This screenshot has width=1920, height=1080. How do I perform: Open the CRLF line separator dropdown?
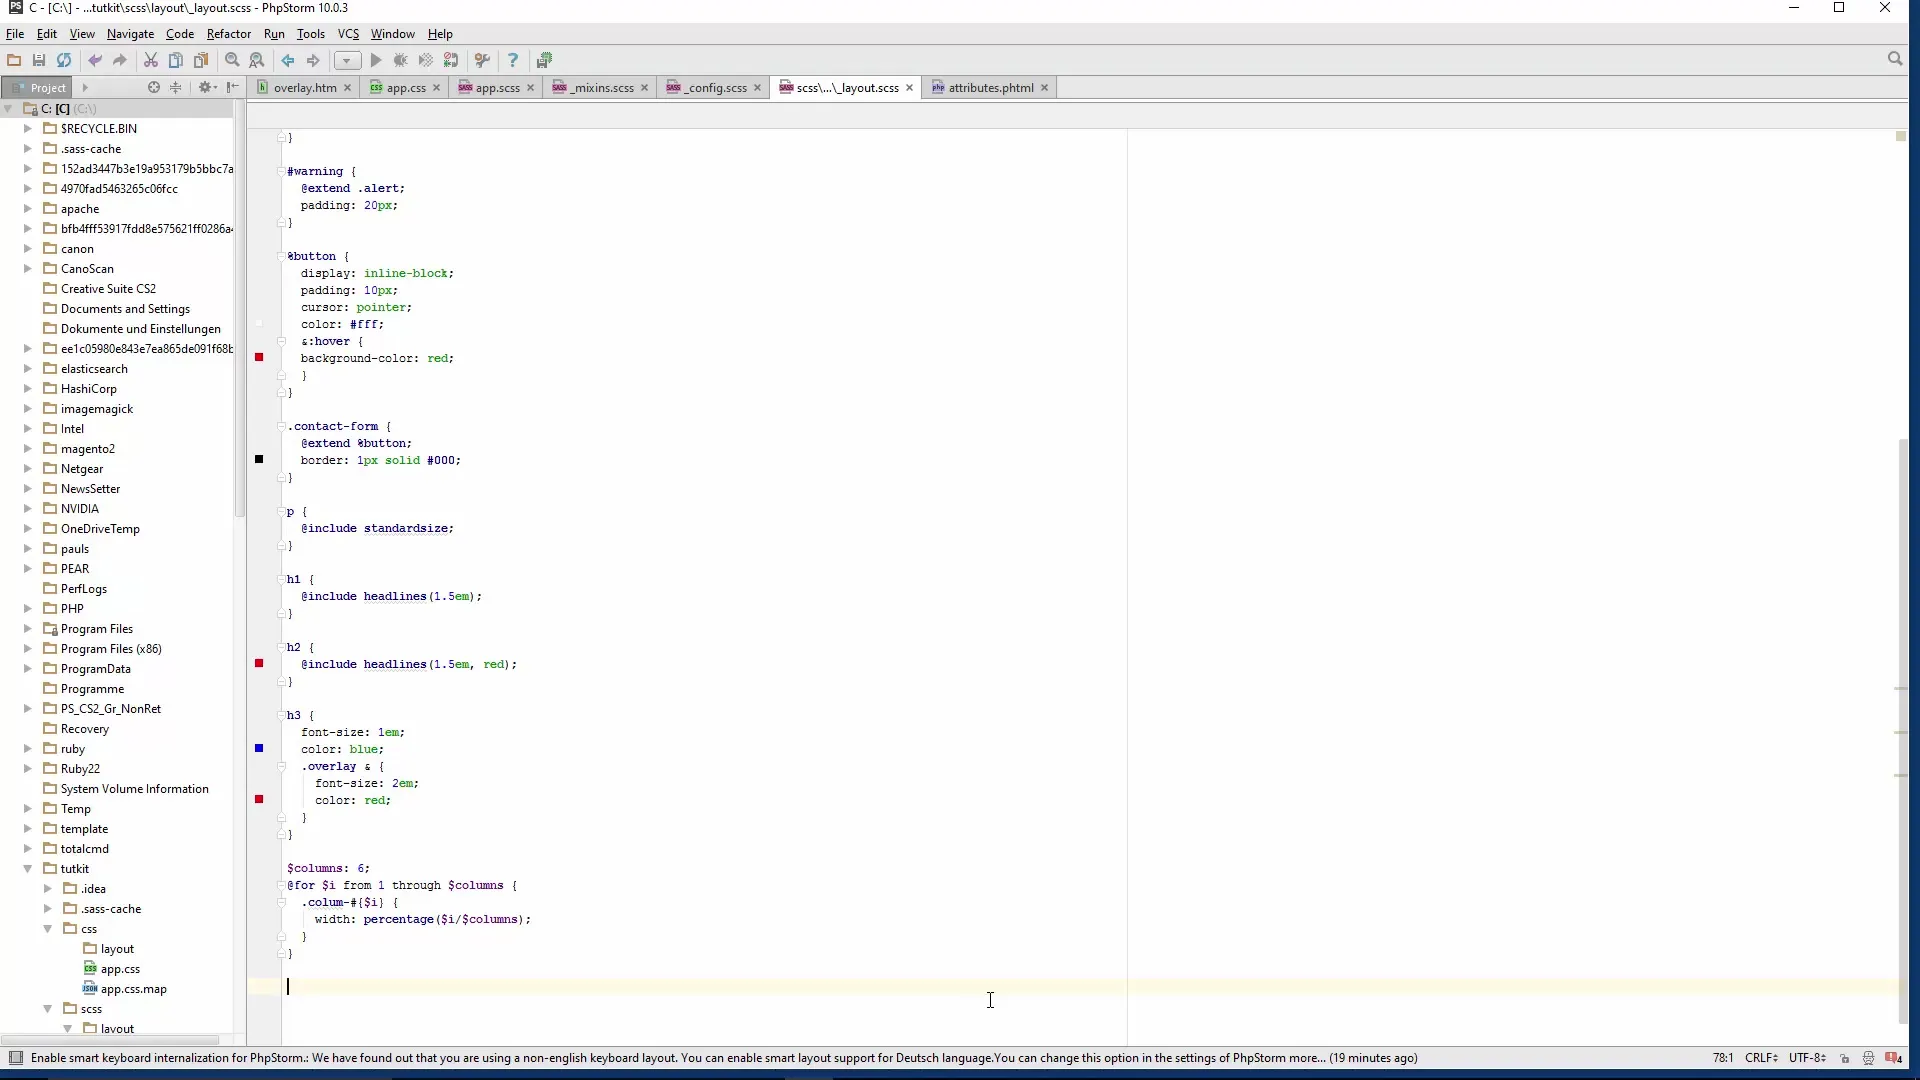1762,1058
